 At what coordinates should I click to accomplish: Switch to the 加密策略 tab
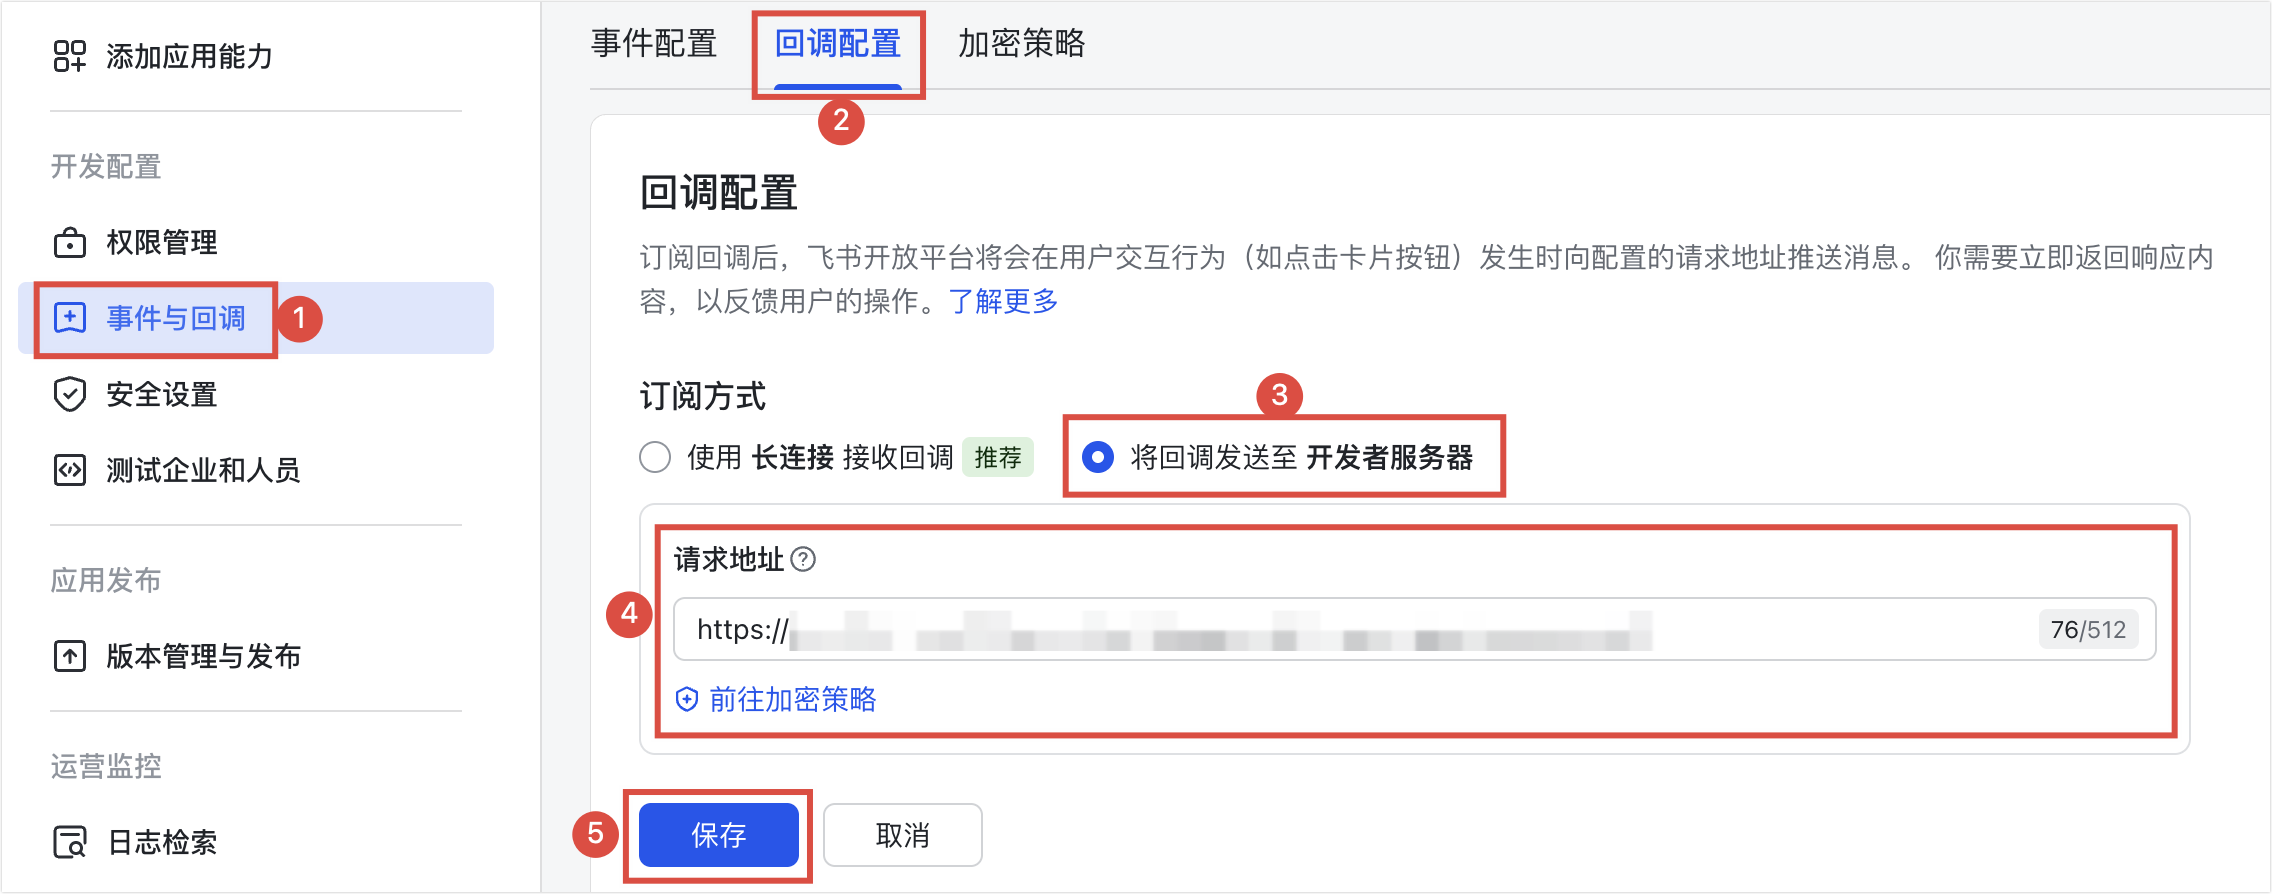(1022, 43)
